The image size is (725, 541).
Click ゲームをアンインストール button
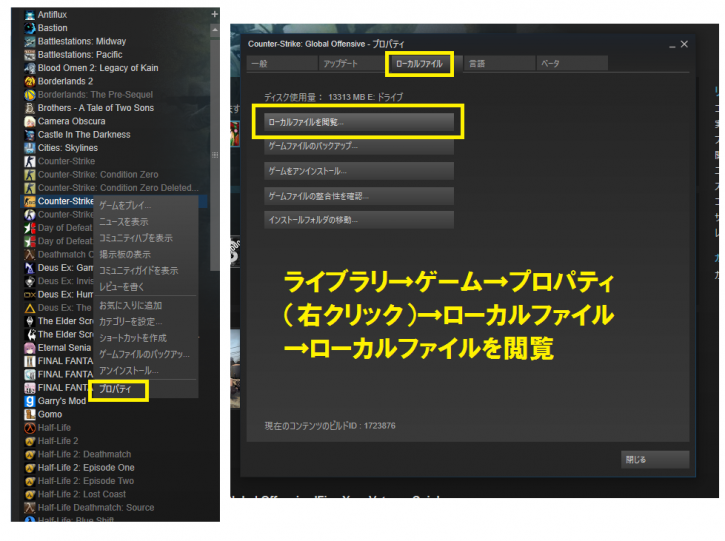coord(359,171)
